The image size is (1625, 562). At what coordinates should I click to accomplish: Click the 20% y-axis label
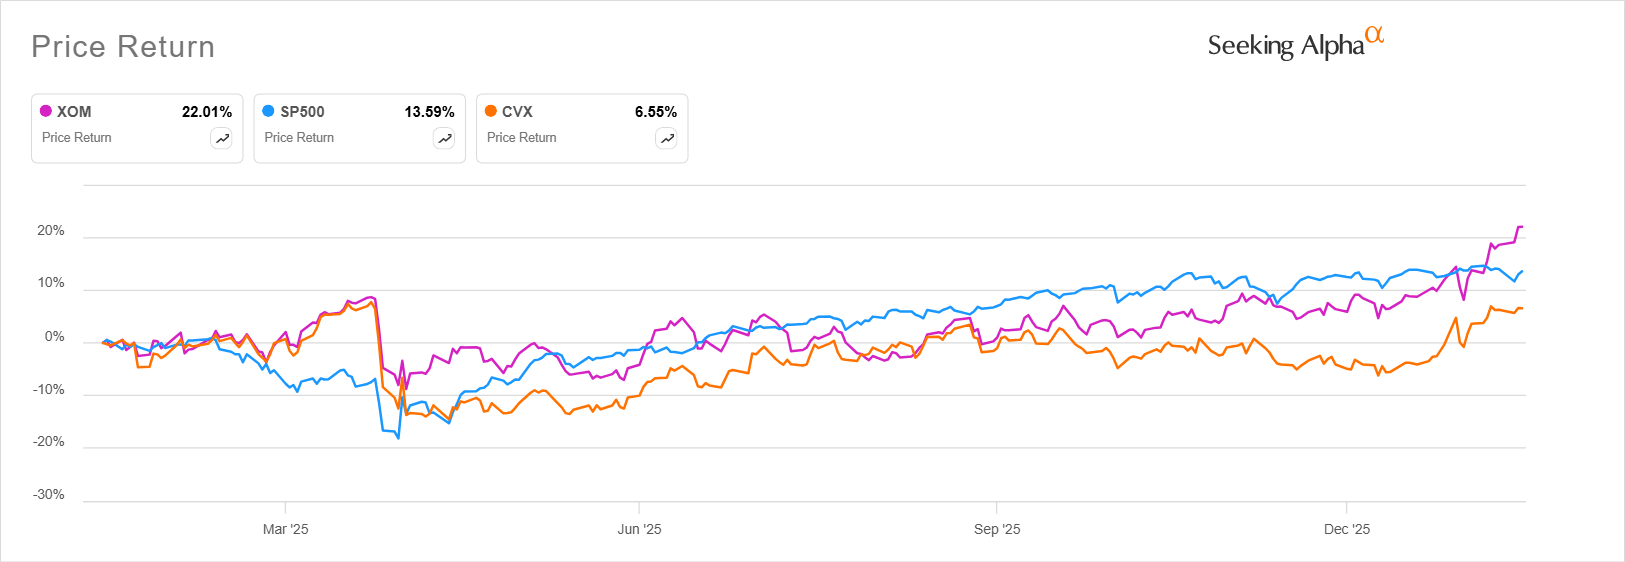pyautogui.click(x=51, y=231)
